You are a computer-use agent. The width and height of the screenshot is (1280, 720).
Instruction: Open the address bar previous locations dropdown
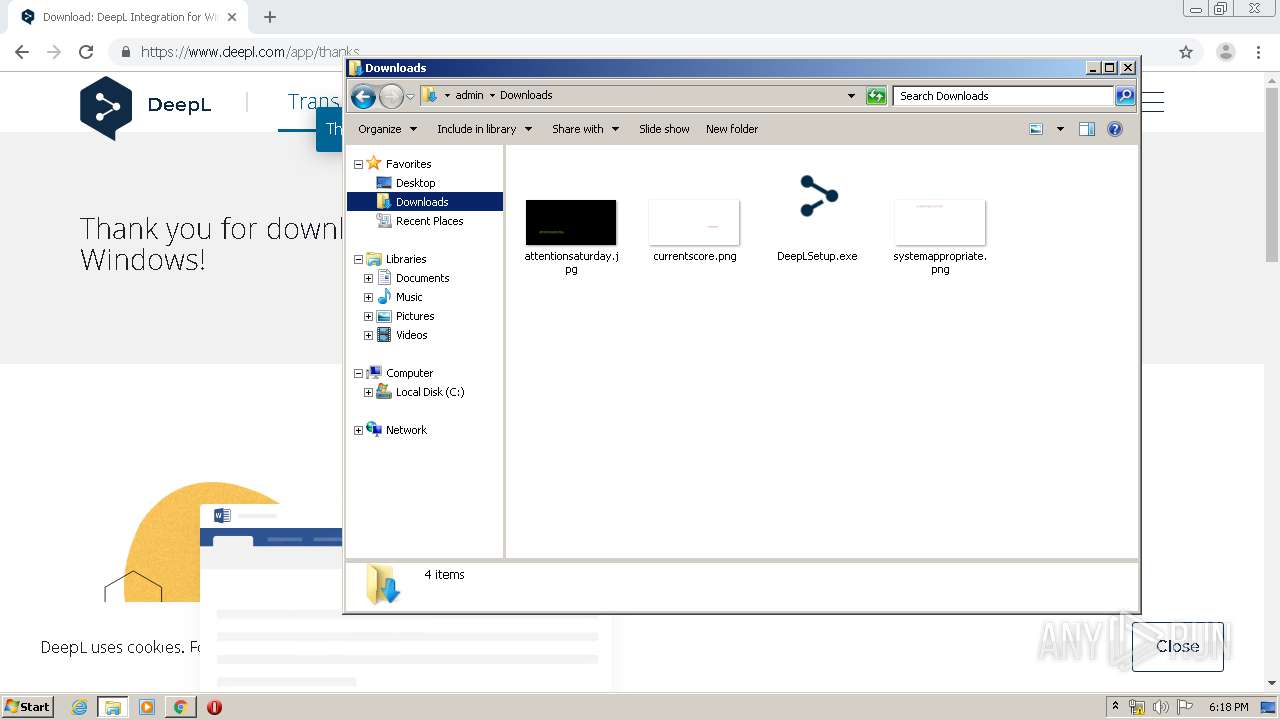(x=851, y=96)
